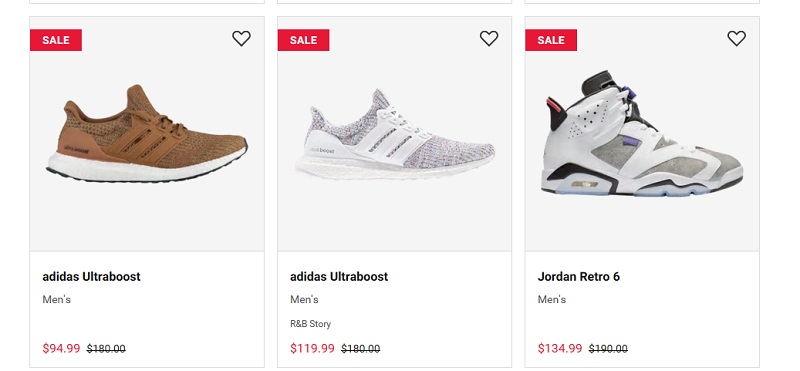Screen dimensions: 800x371
Task: Click SALE badge on white multicolor Ultraboost card
Action: coord(304,40)
